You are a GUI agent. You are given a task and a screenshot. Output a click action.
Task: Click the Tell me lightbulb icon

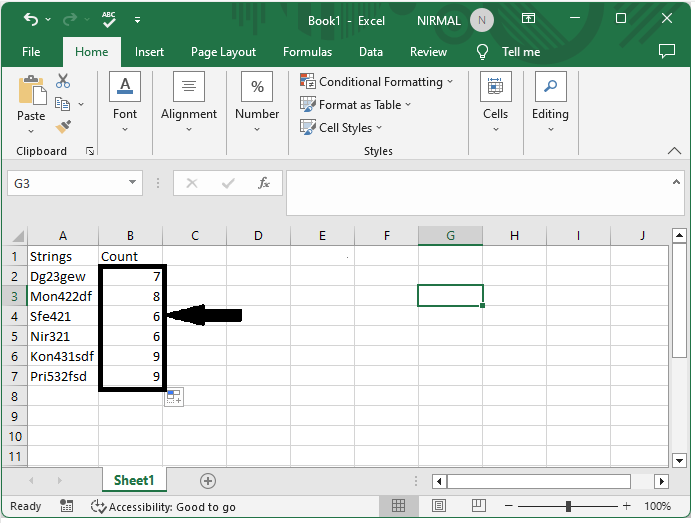tap(482, 52)
